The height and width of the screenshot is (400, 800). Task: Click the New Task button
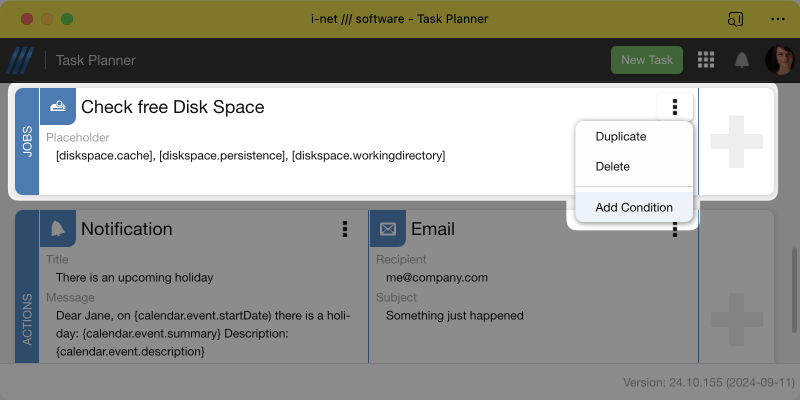tap(646, 60)
